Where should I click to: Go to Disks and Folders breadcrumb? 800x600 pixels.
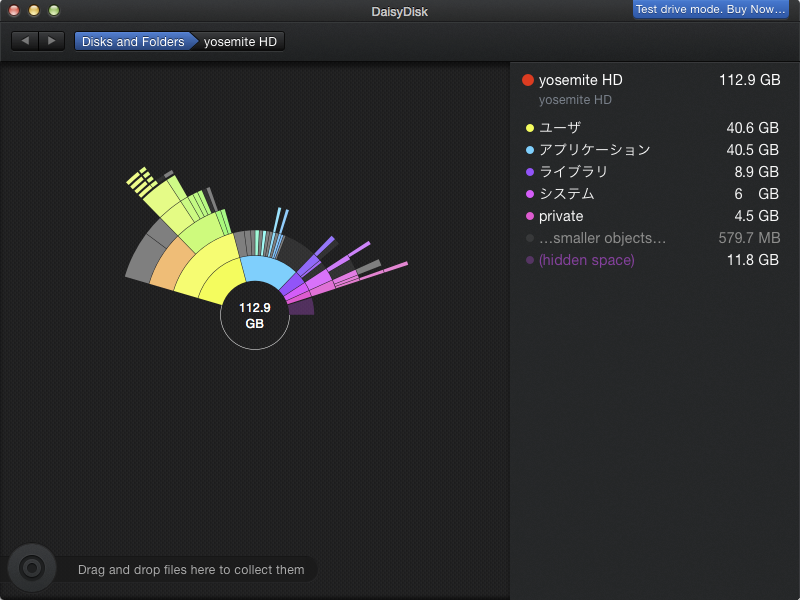(x=133, y=41)
